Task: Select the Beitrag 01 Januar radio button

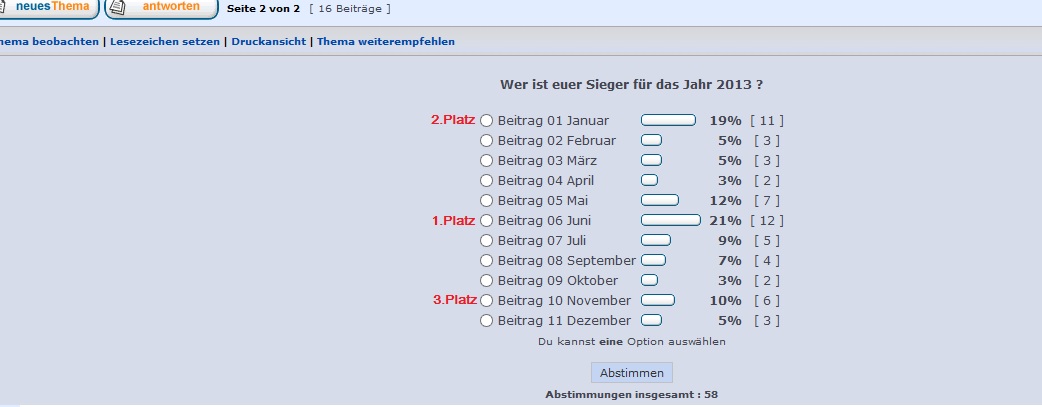Action: click(487, 121)
